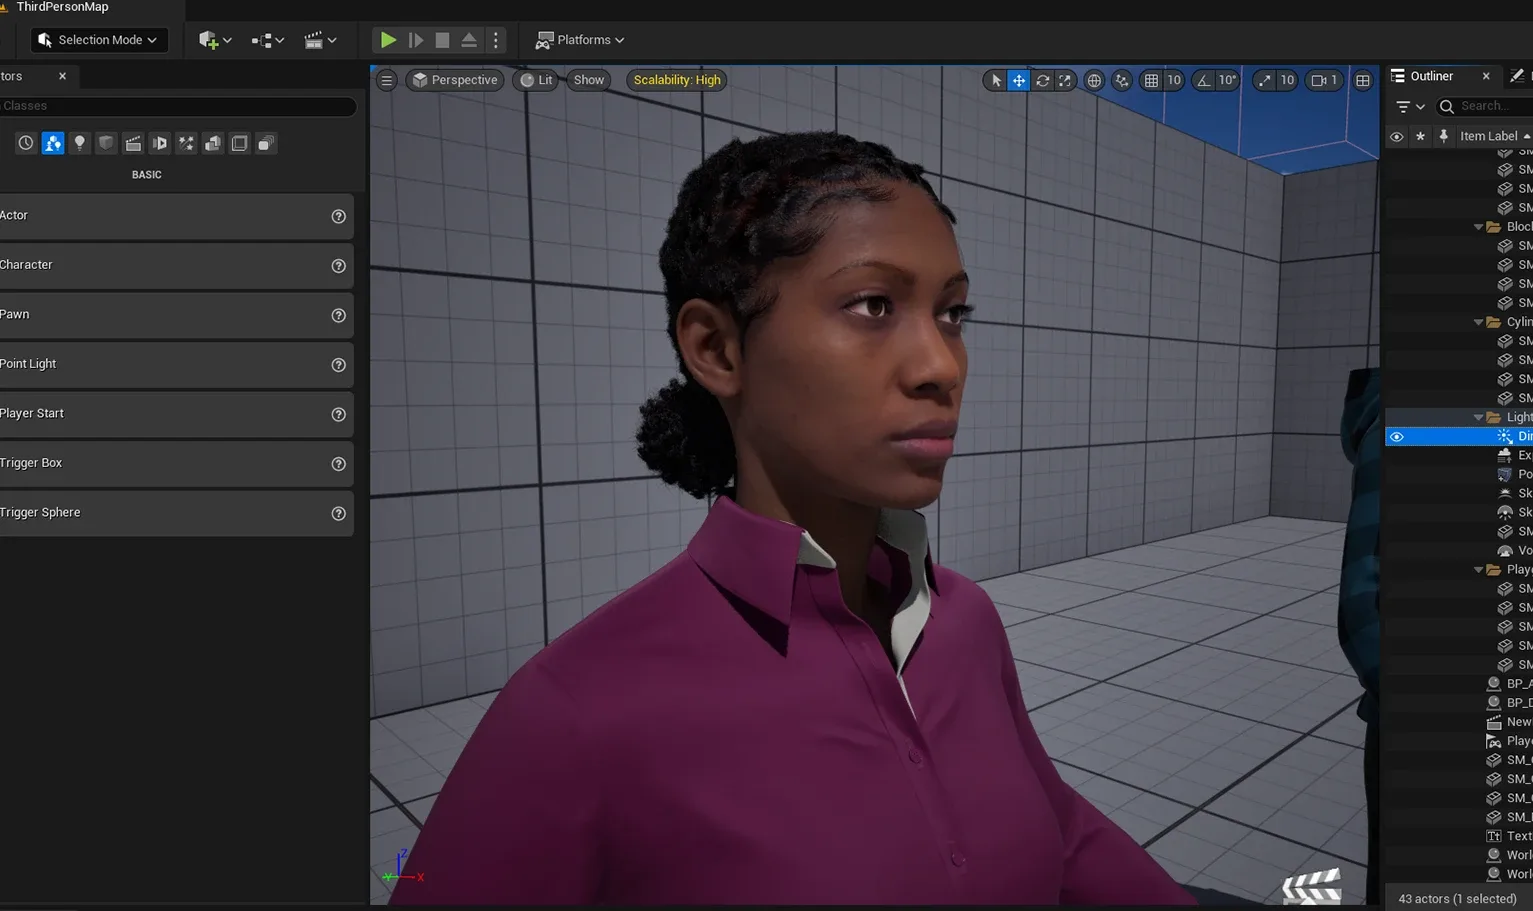Activate the Scale tool in viewport
Screen dimensions: 1533x911
[x=1065, y=80]
